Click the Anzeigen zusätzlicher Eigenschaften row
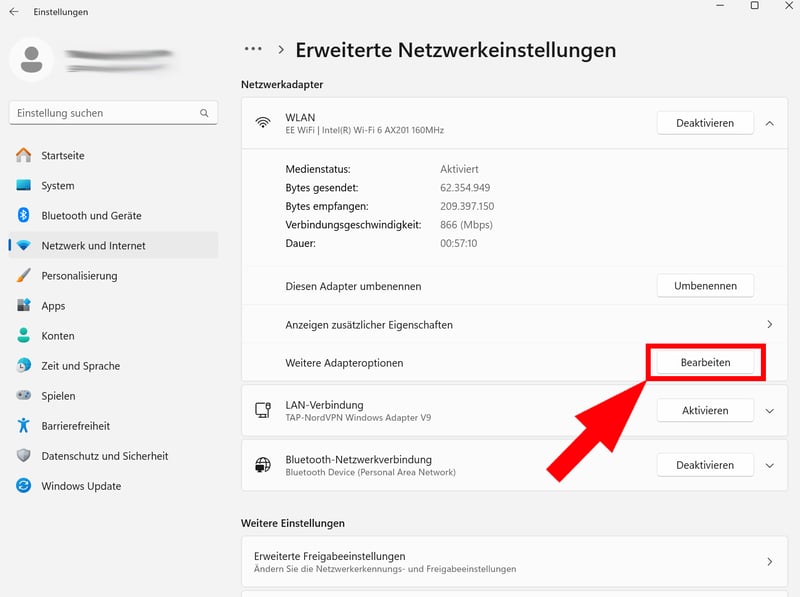The height and width of the screenshot is (597, 800). tap(514, 325)
